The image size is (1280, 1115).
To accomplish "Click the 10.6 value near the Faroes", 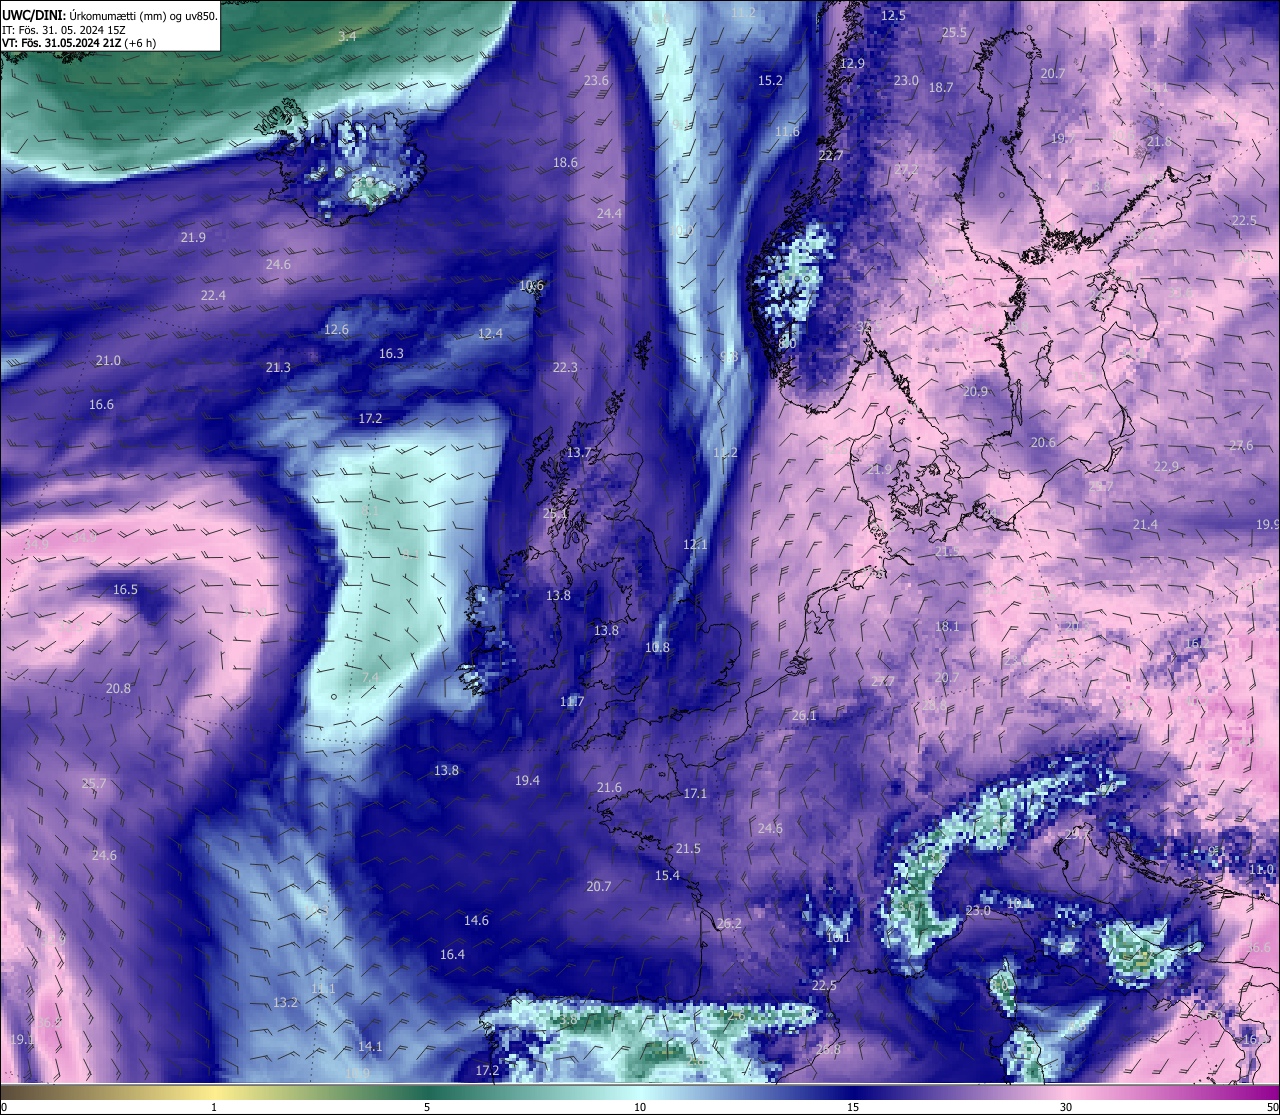I will [532, 286].
